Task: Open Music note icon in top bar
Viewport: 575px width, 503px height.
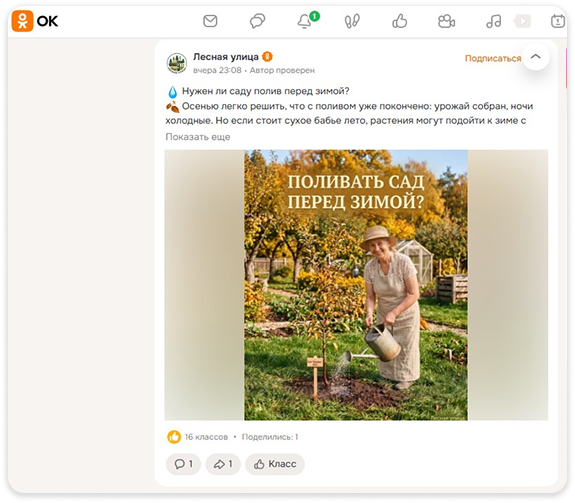Action: click(x=494, y=21)
